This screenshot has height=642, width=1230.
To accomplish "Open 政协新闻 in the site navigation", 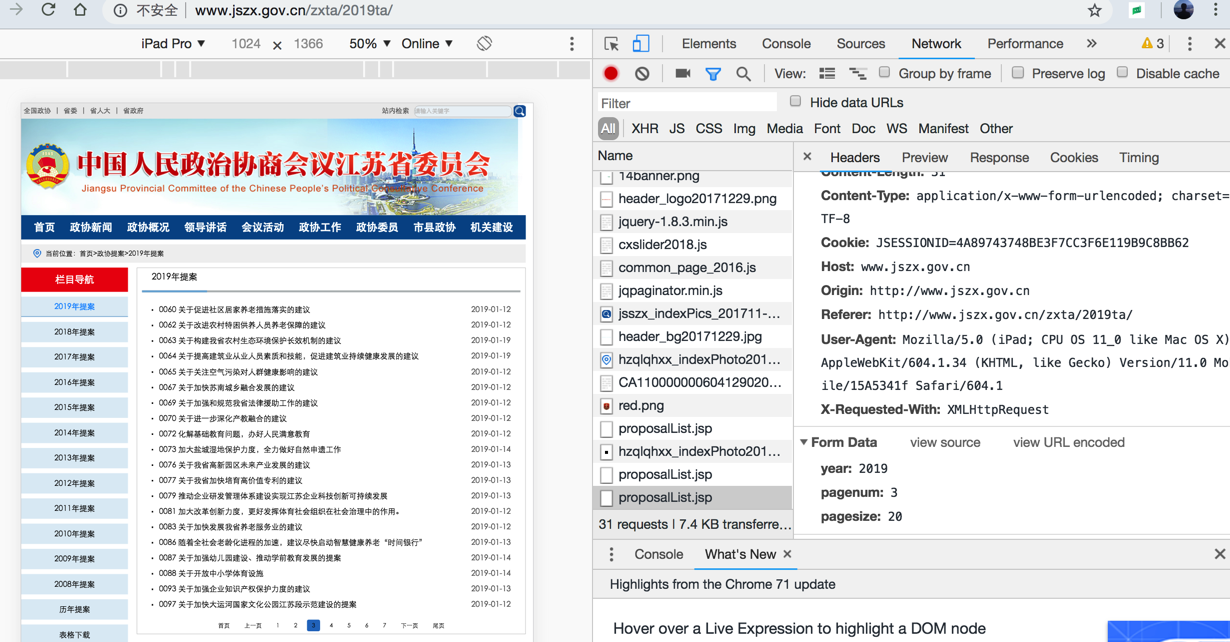I will (91, 228).
